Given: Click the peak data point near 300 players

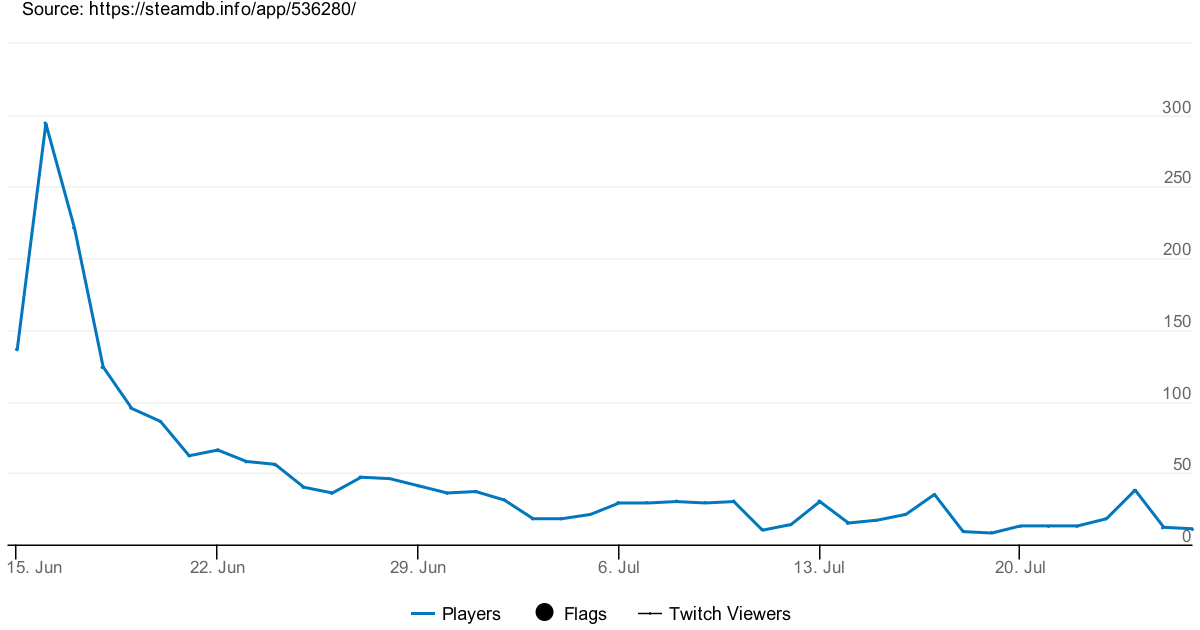Looking at the screenshot, I should tap(45, 123).
